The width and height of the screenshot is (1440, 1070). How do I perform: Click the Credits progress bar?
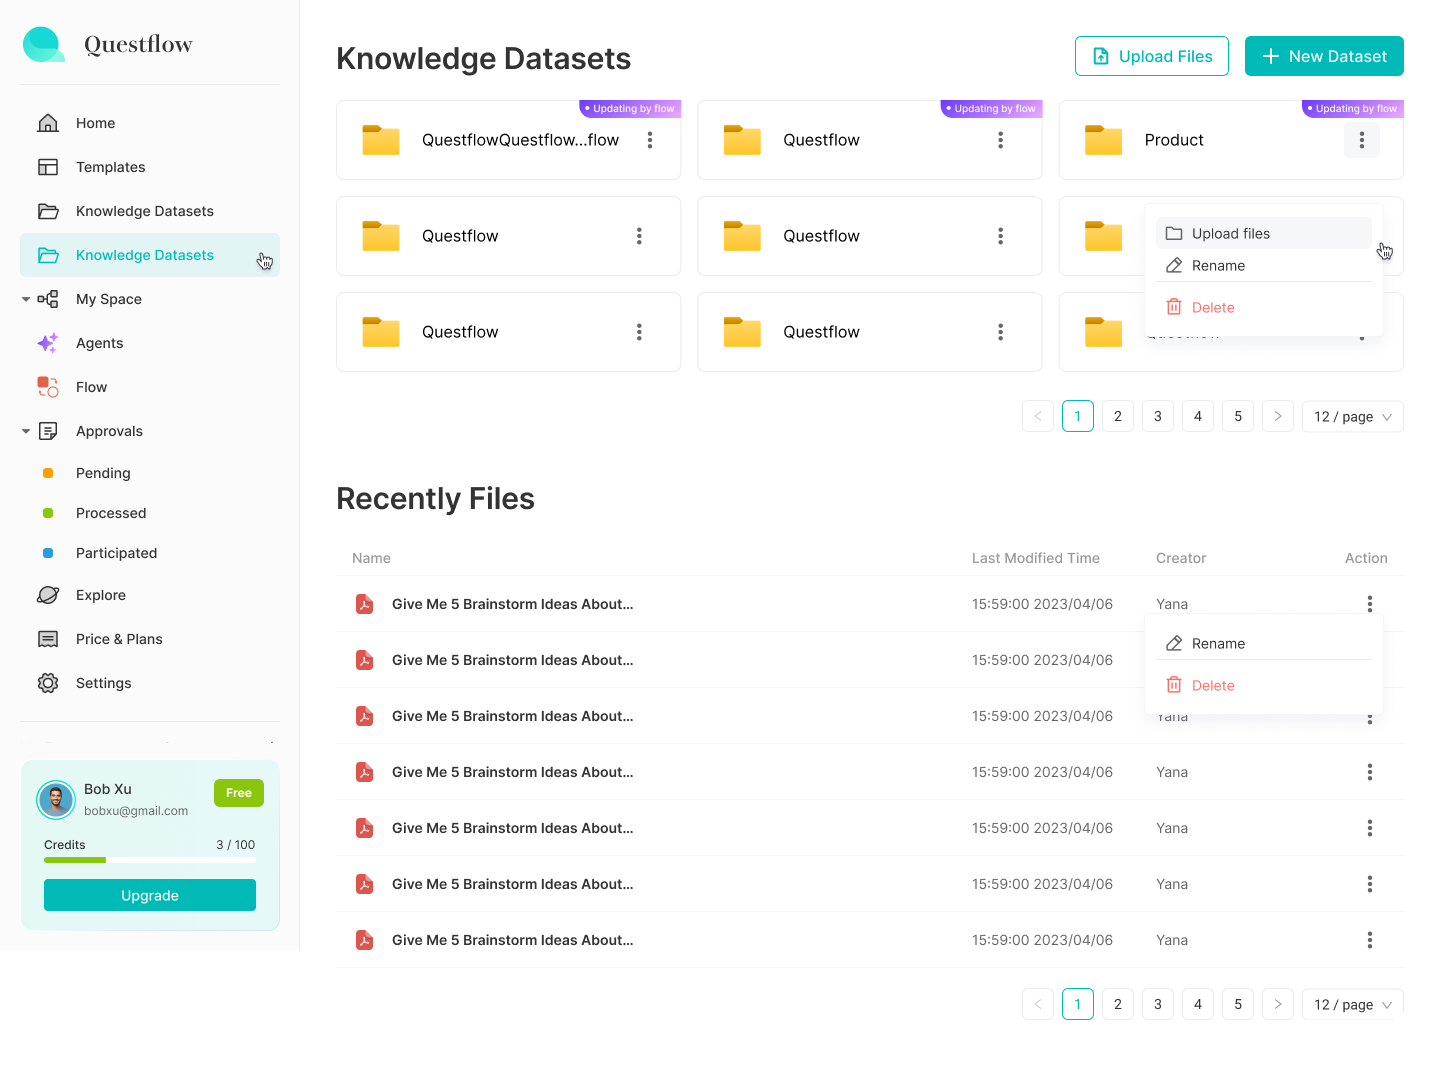(x=149, y=860)
